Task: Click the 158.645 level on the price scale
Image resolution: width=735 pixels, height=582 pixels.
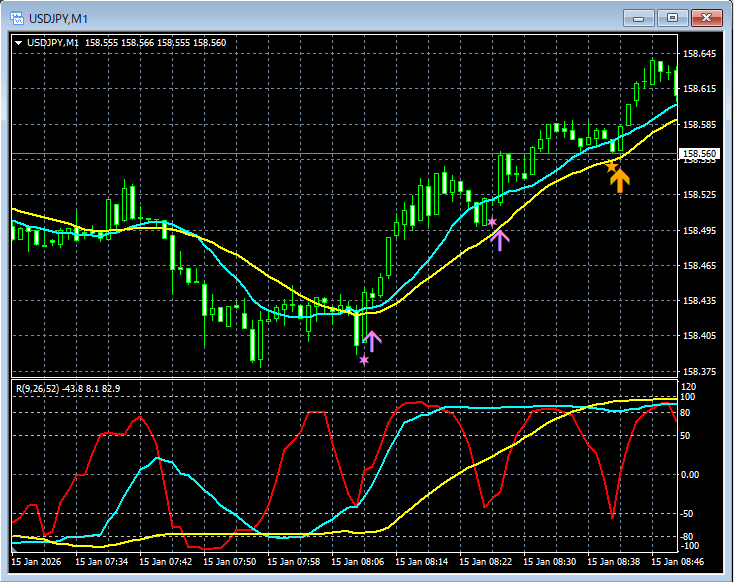Action: (x=698, y=54)
